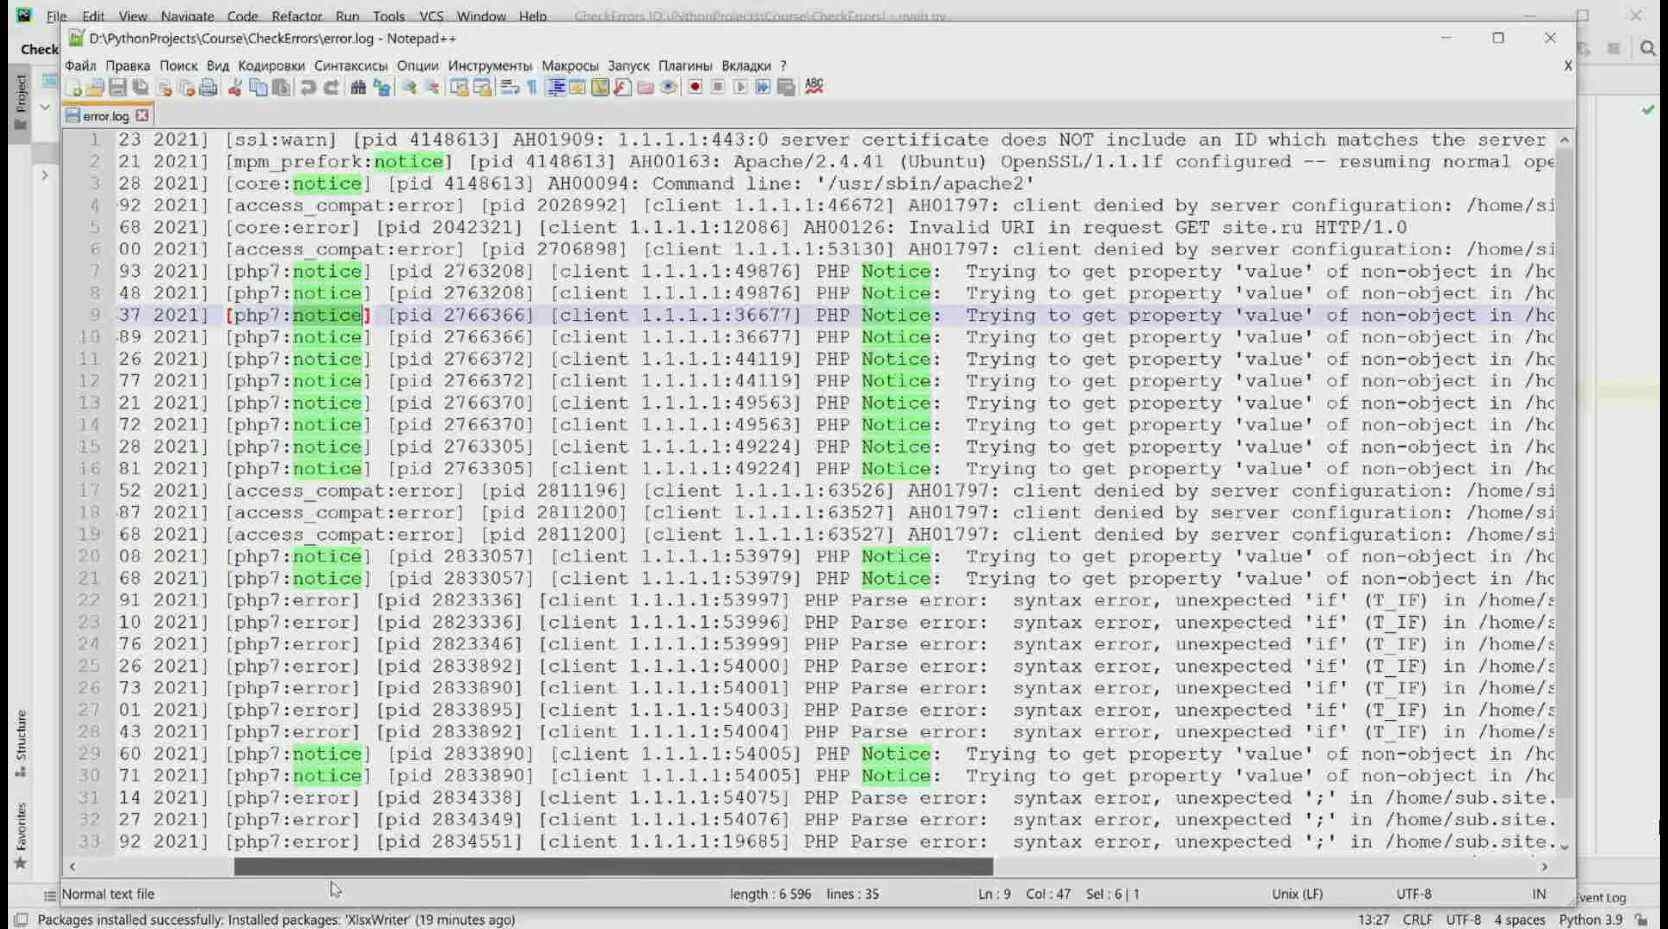Open the Поиск menu
1668x929 pixels.
(x=178, y=65)
